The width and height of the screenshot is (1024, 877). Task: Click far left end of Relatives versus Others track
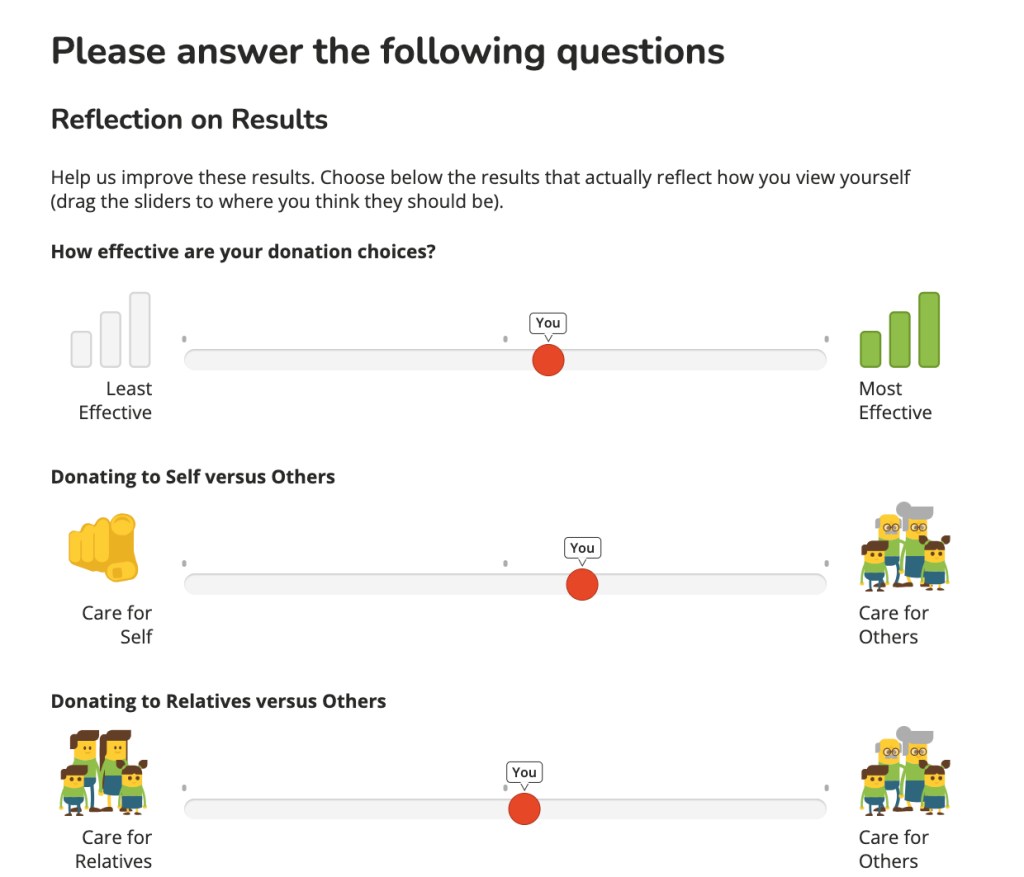190,808
